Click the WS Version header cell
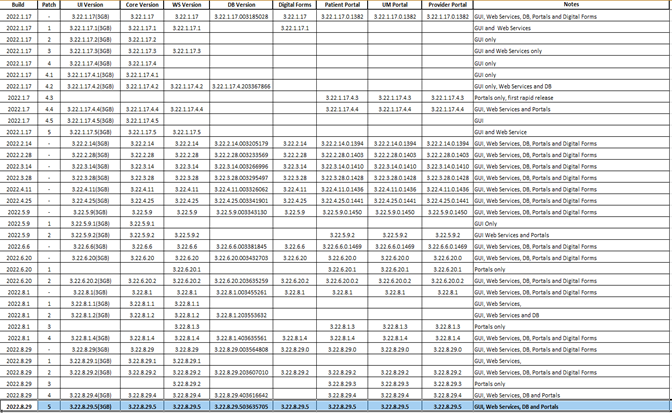Screen dimensions: 672x413 point(187,5)
